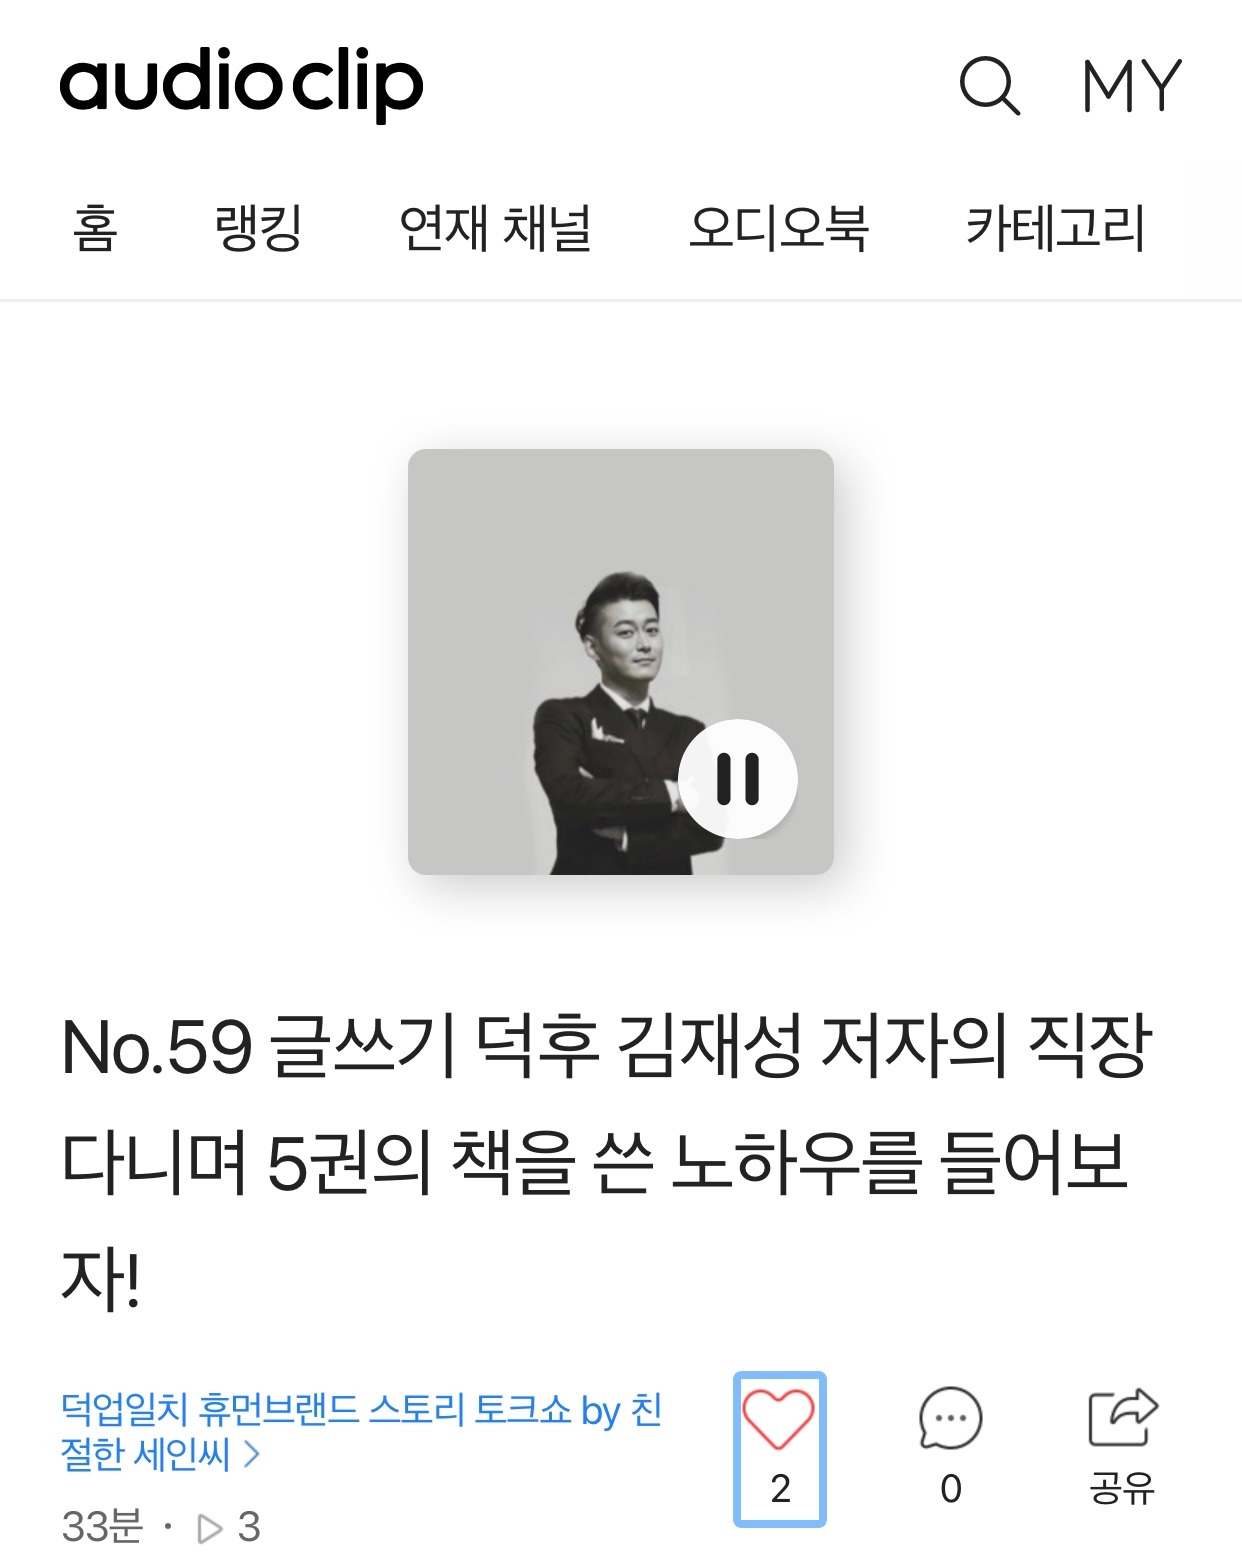Click the episode cover thumbnail
This screenshot has width=1242, height=1561.
(x=621, y=662)
